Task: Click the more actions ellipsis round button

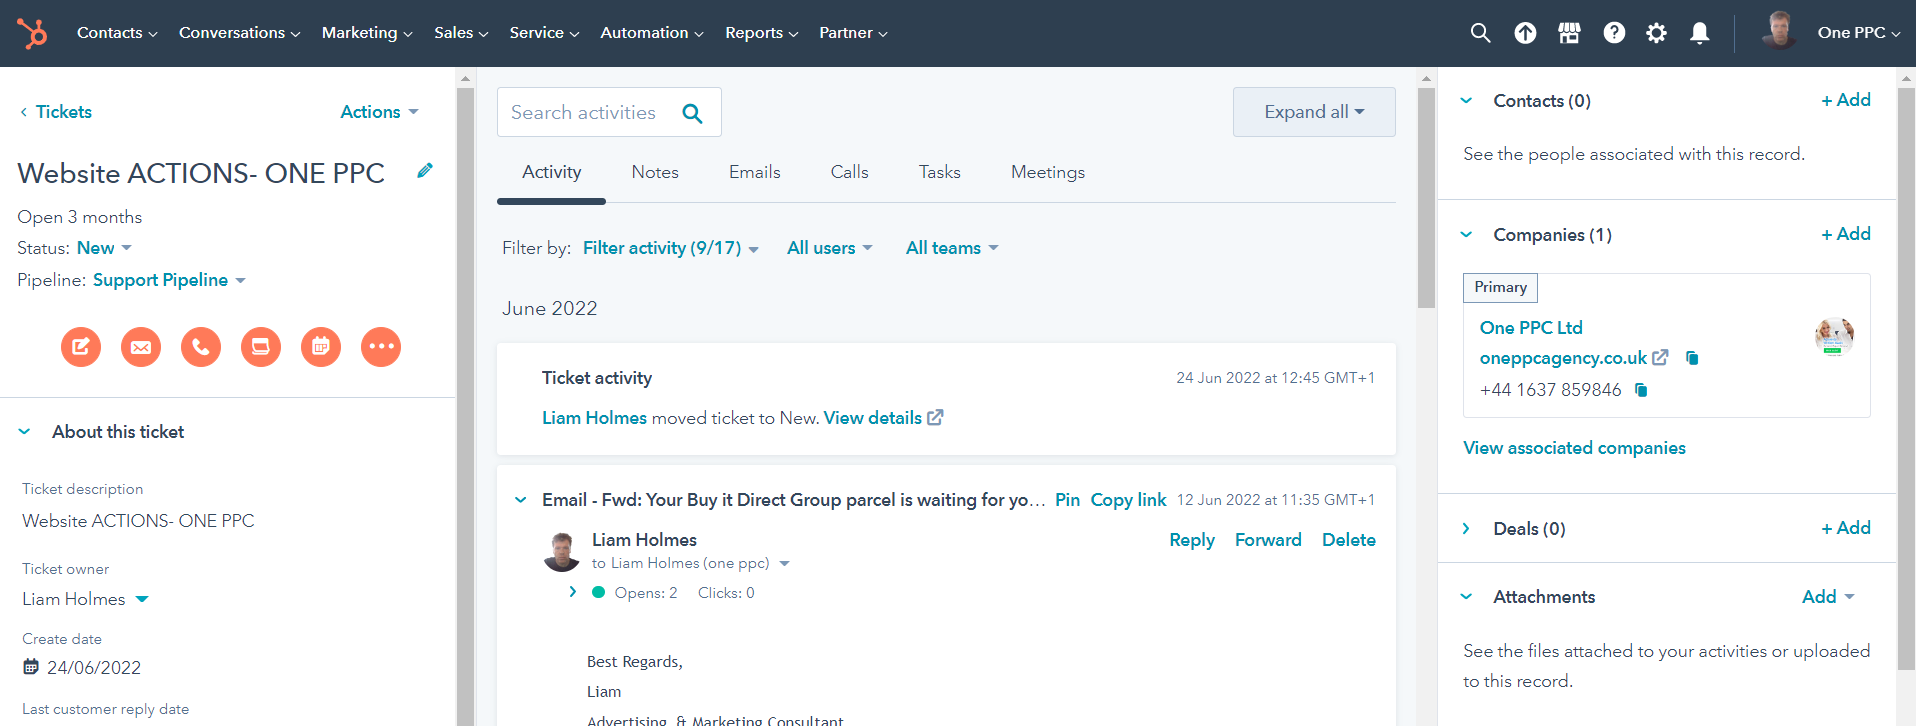Action: 381,347
